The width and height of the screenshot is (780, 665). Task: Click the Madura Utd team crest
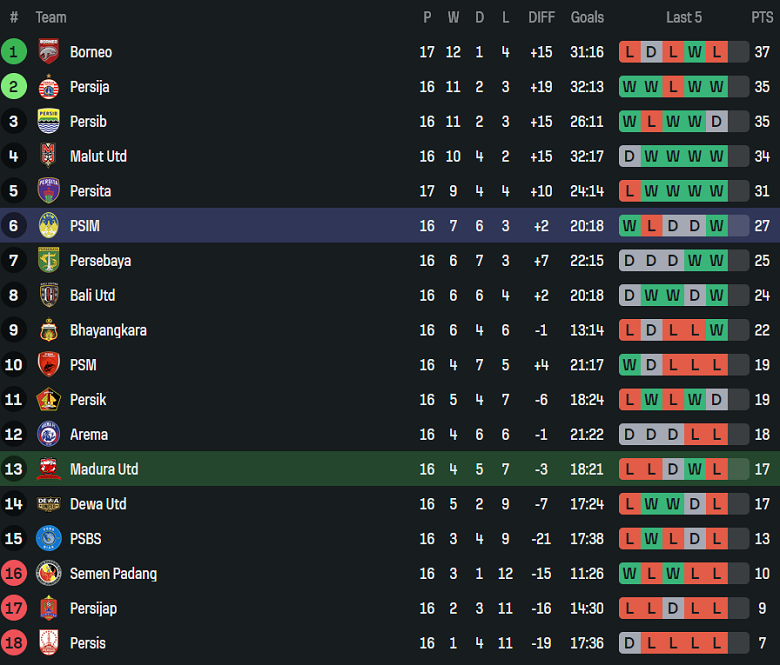click(x=48, y=469)
